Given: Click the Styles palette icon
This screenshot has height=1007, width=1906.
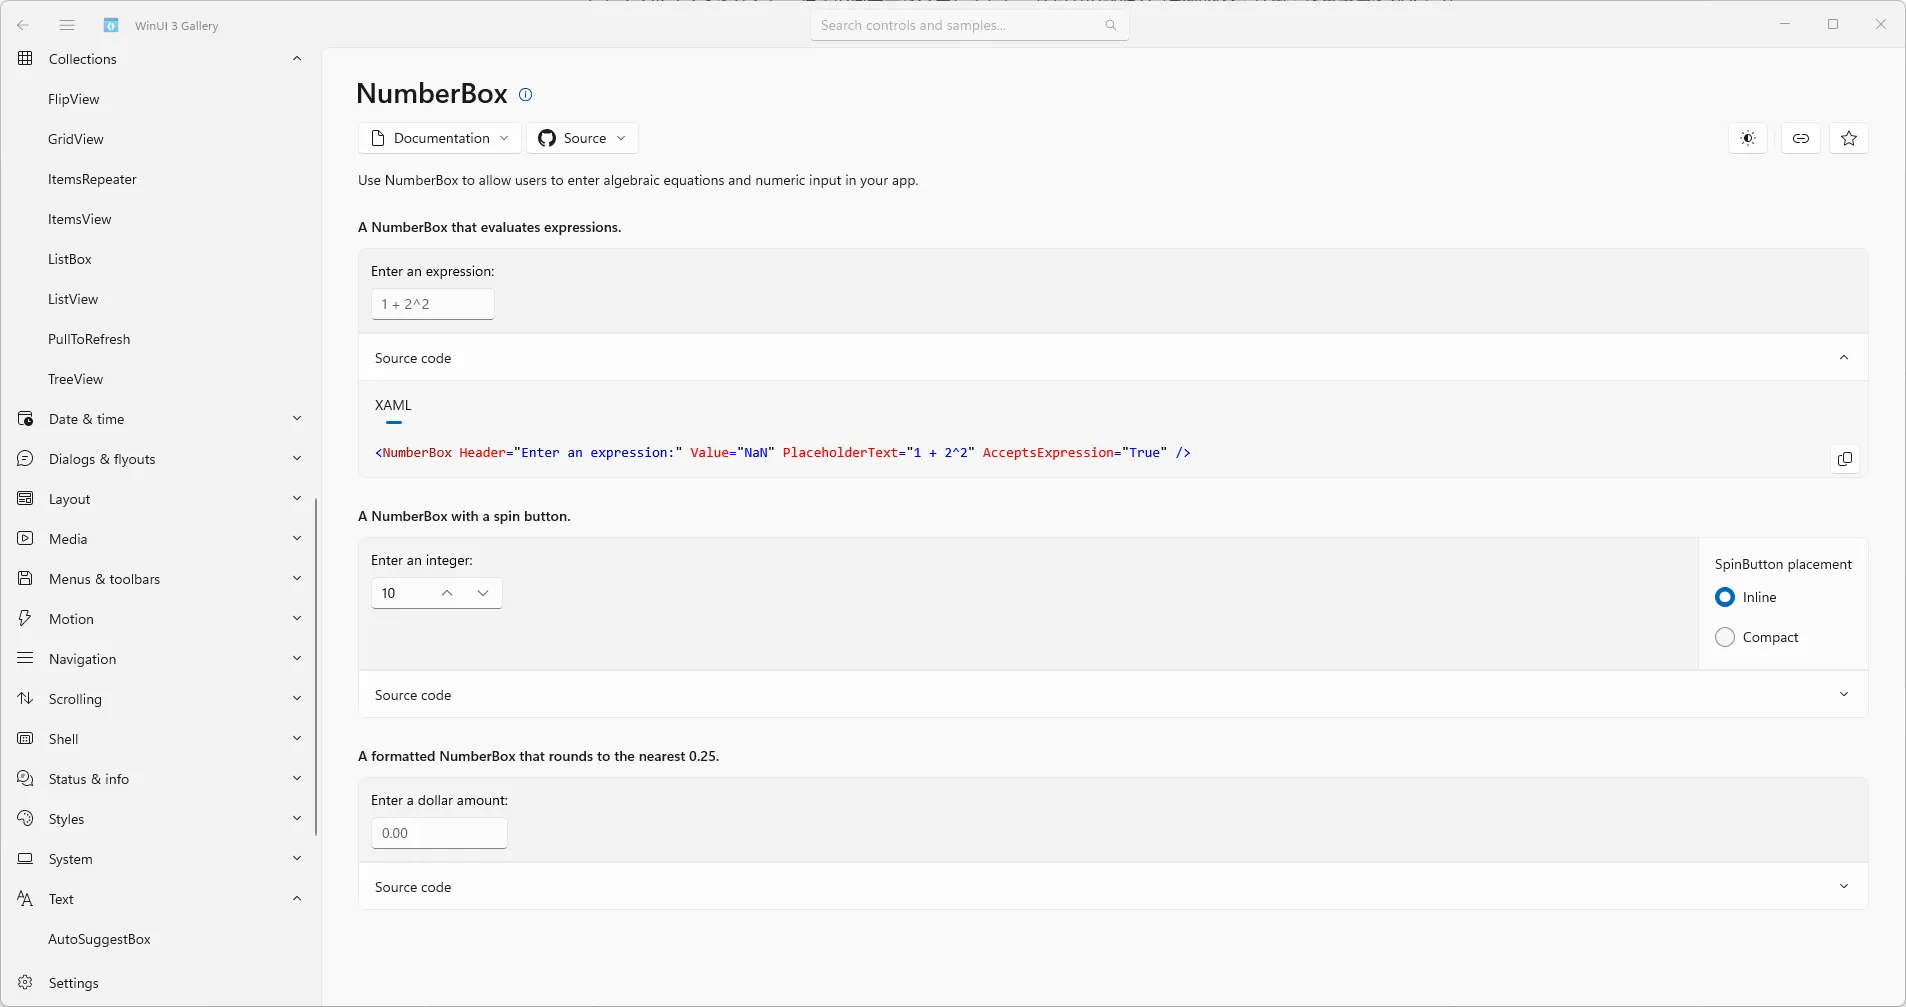Looking at the screenshot, I should (25, 819).
